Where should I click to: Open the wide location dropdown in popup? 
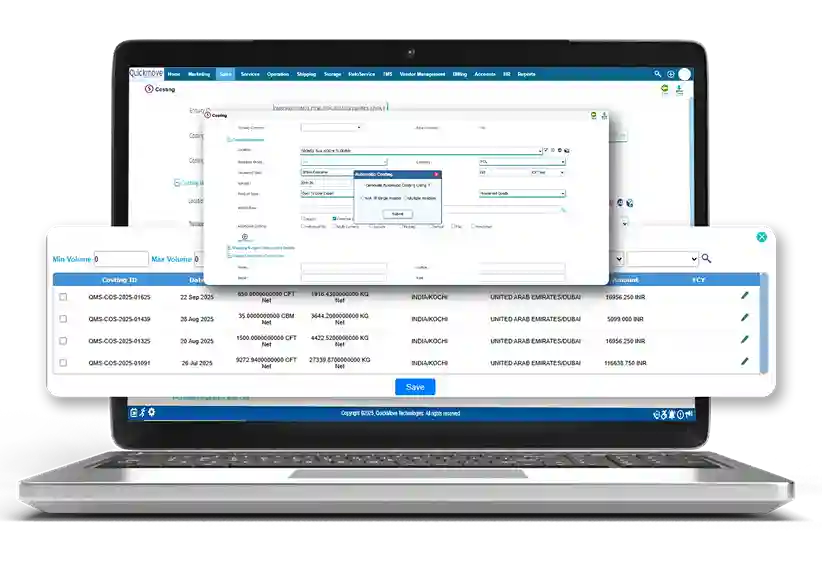click(421, 151)
